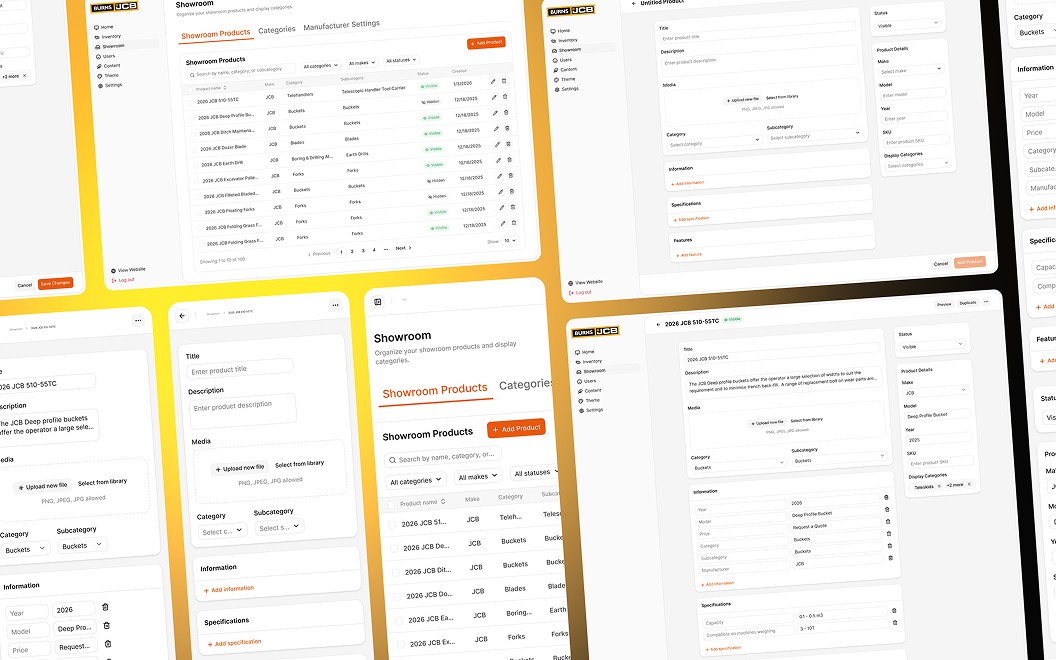Tick the 2026 JCB Ea... row checkbox in the mobile list
Viewport: 1056px width, 660px height.
[x=399, y=620]
